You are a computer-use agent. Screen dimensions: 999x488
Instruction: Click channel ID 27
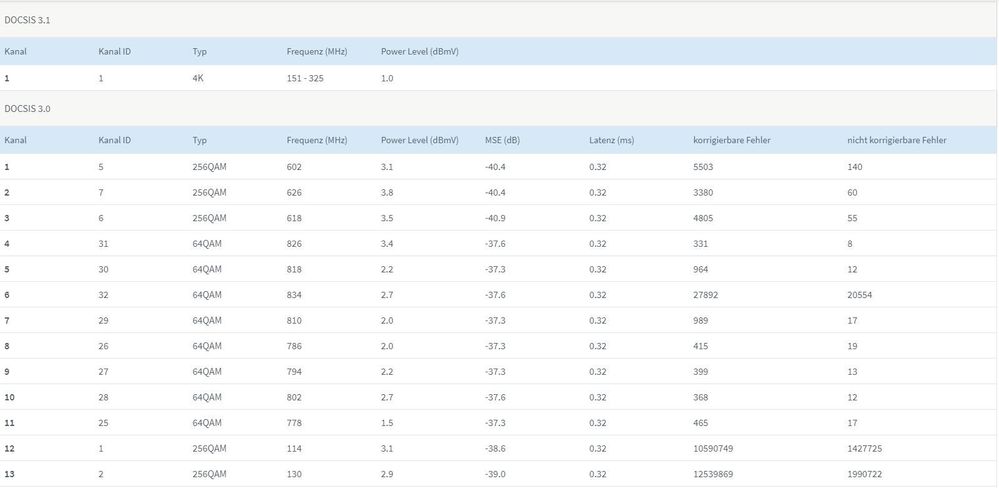coord(103,371)
